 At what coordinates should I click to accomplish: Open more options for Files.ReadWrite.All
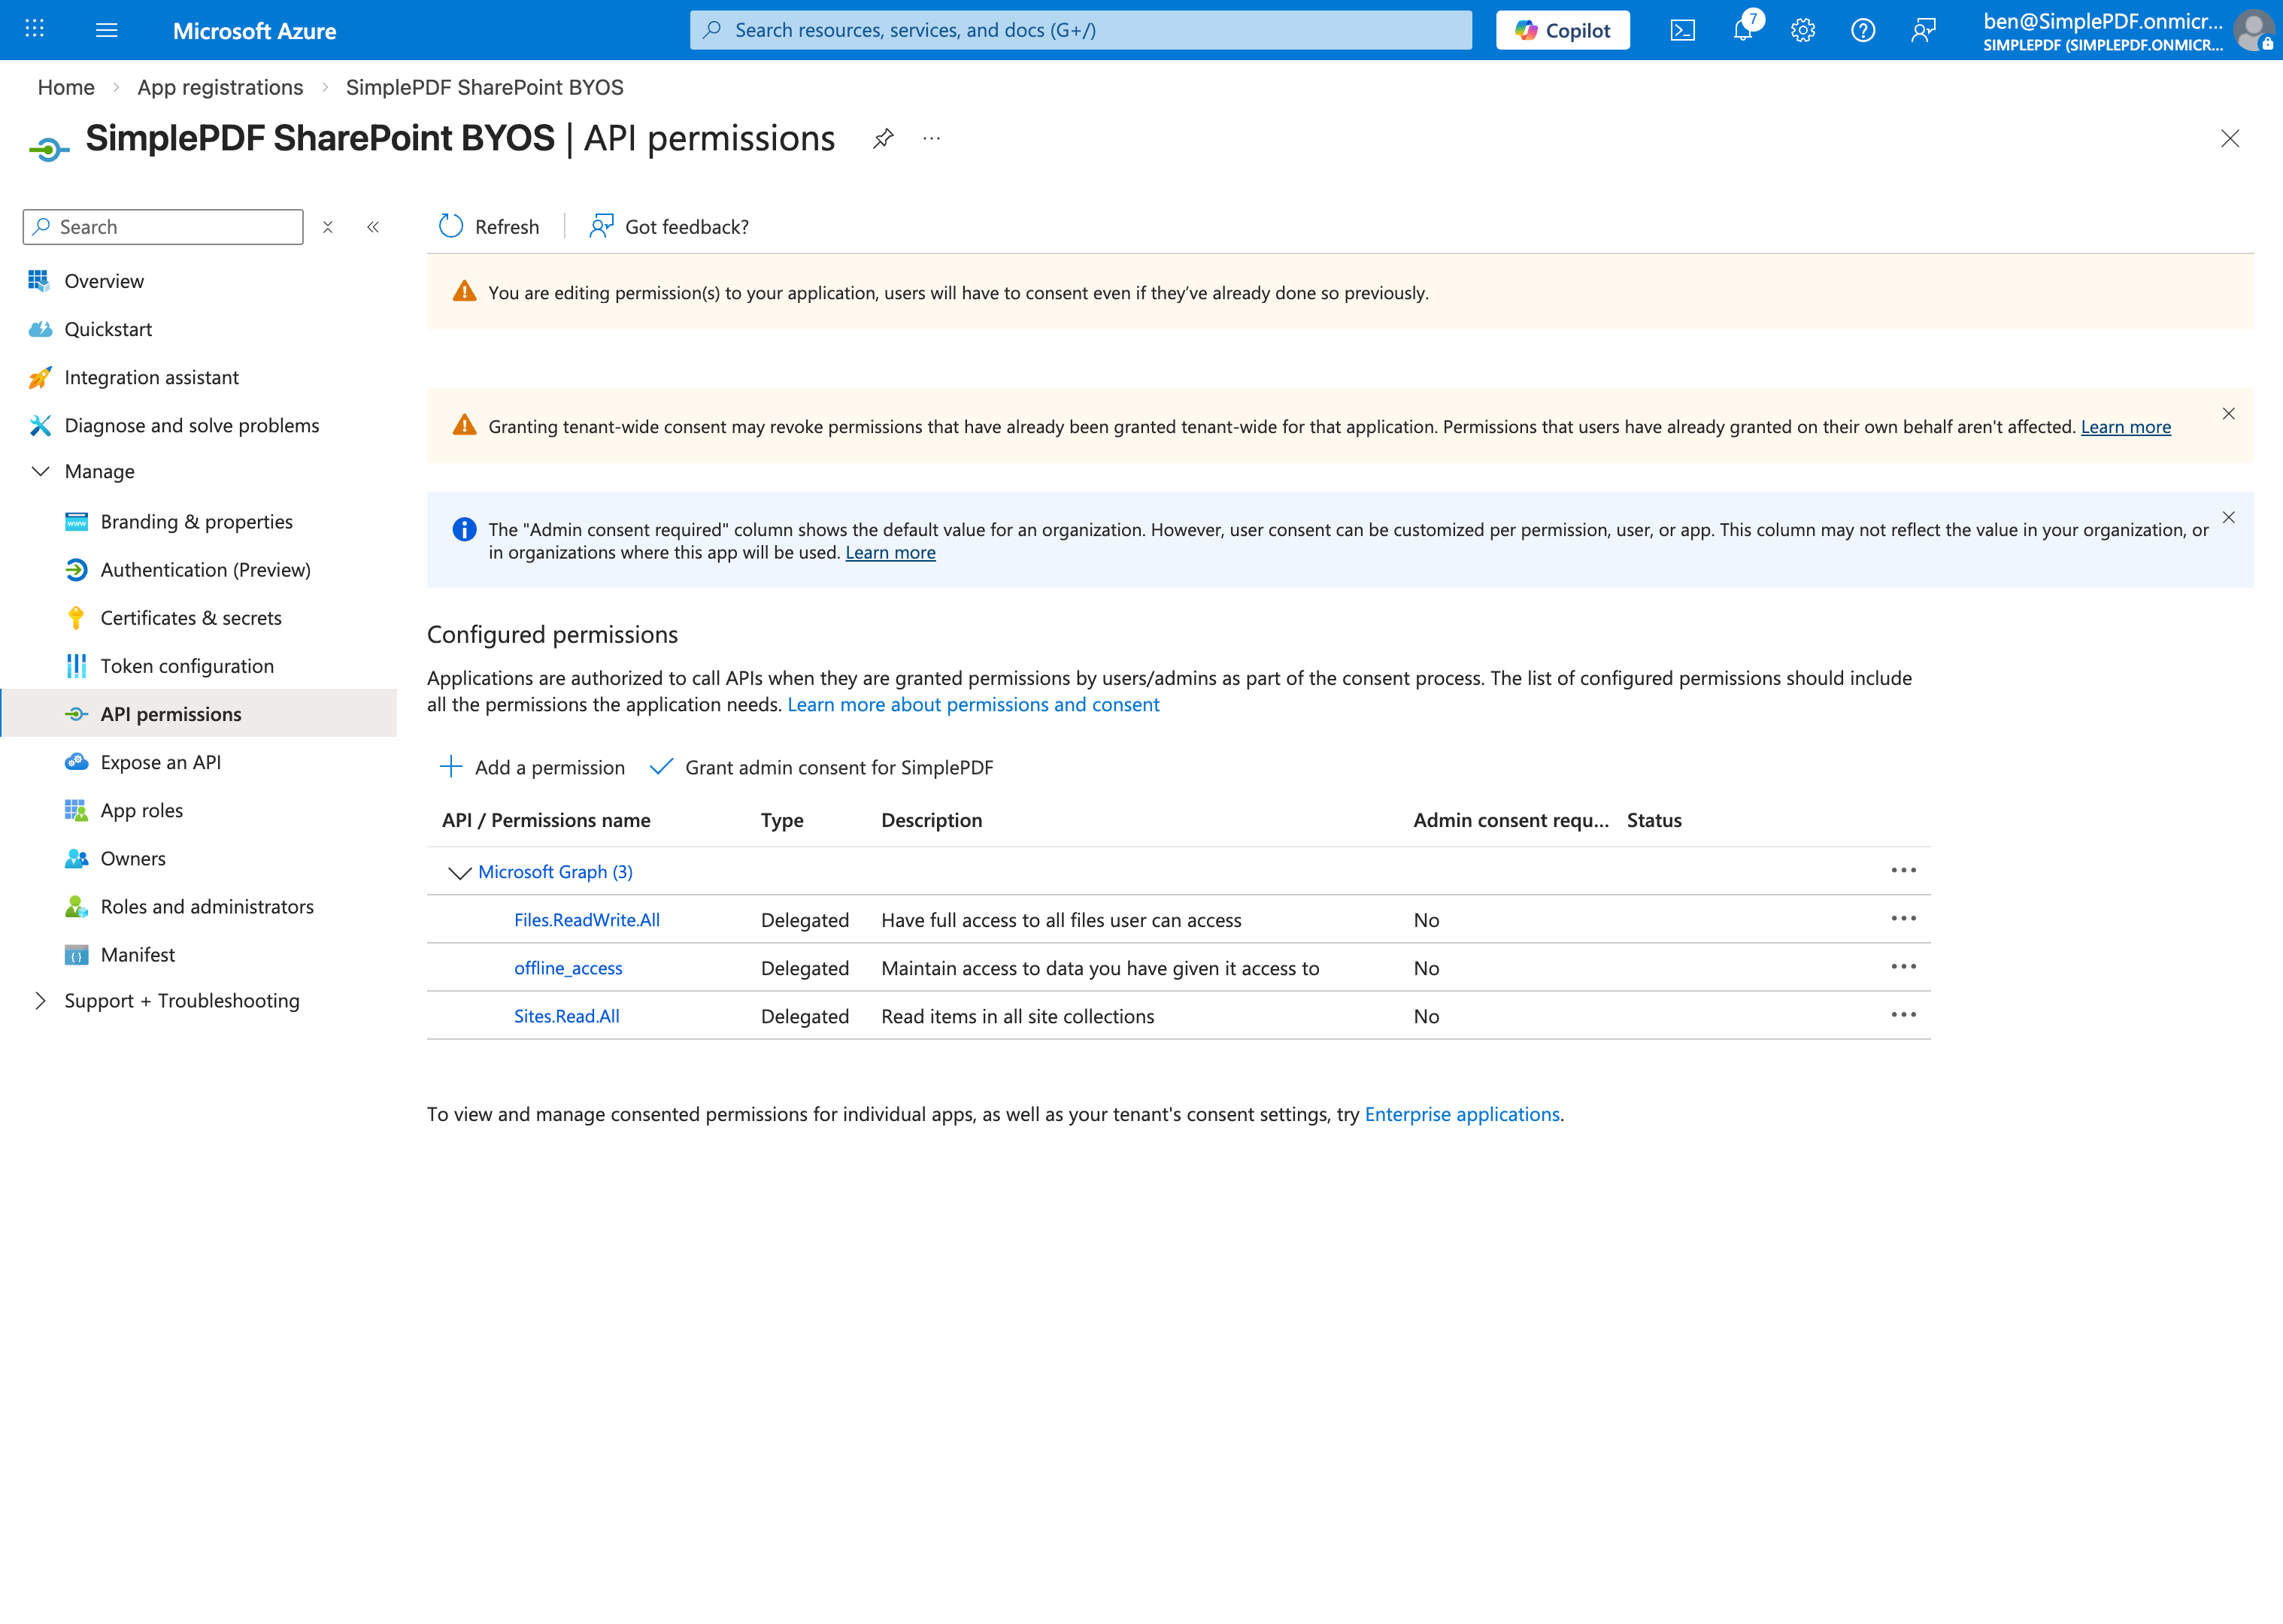click(x=1903, y=919)
